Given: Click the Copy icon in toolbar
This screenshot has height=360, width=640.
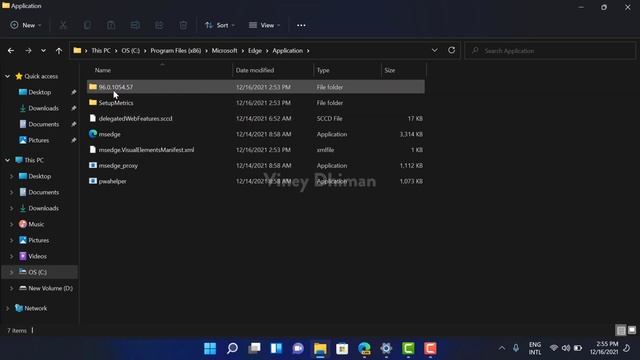Looking at the screenshot, I should 87,25.
